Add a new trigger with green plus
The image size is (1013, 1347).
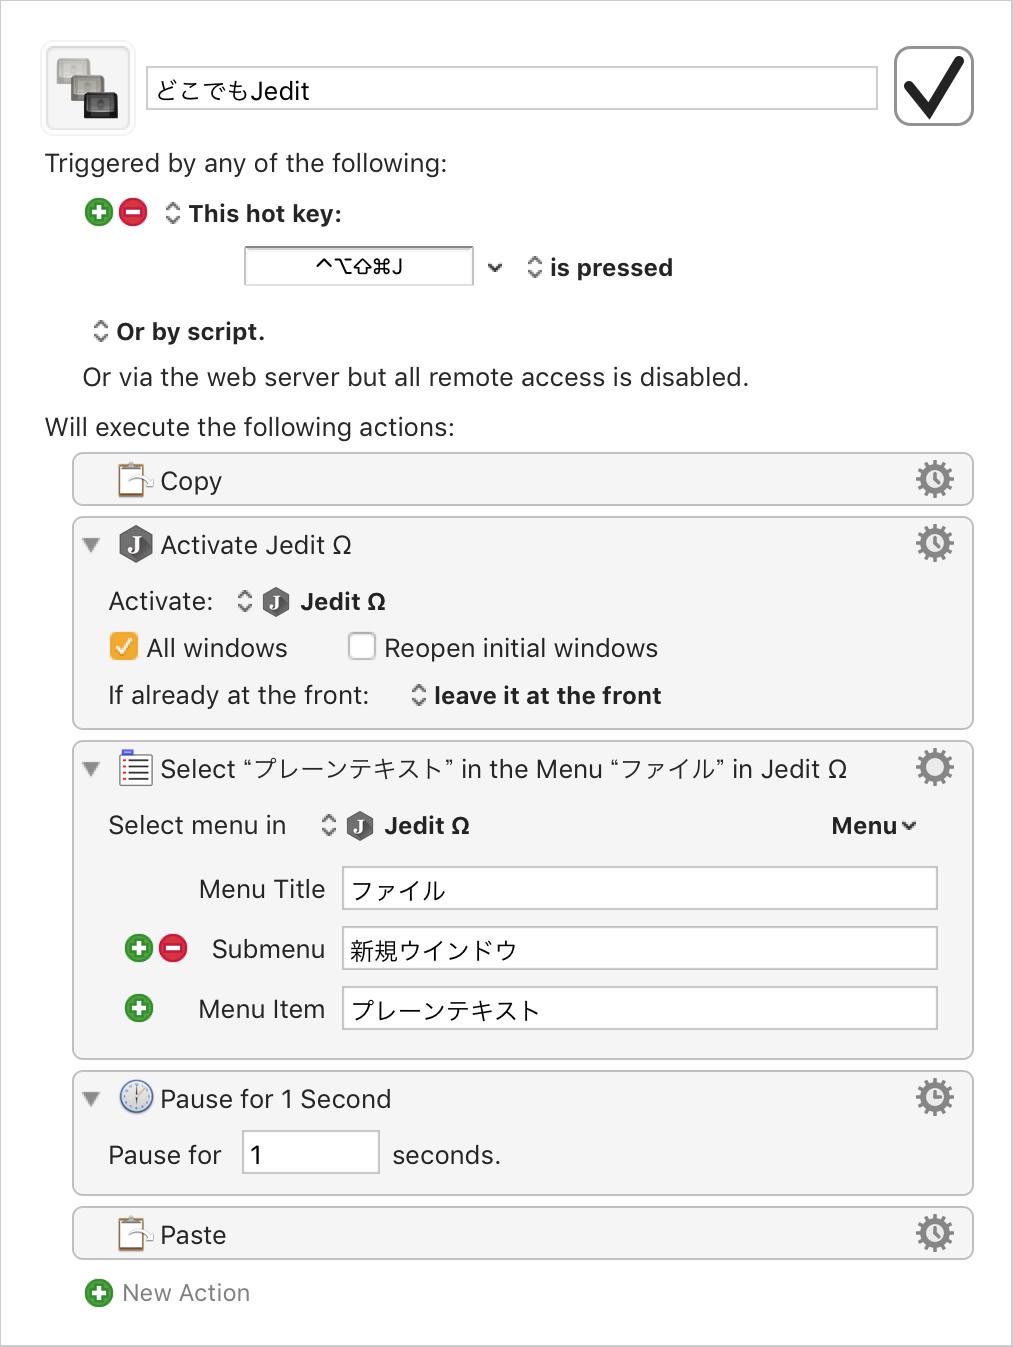coord(99,212)
